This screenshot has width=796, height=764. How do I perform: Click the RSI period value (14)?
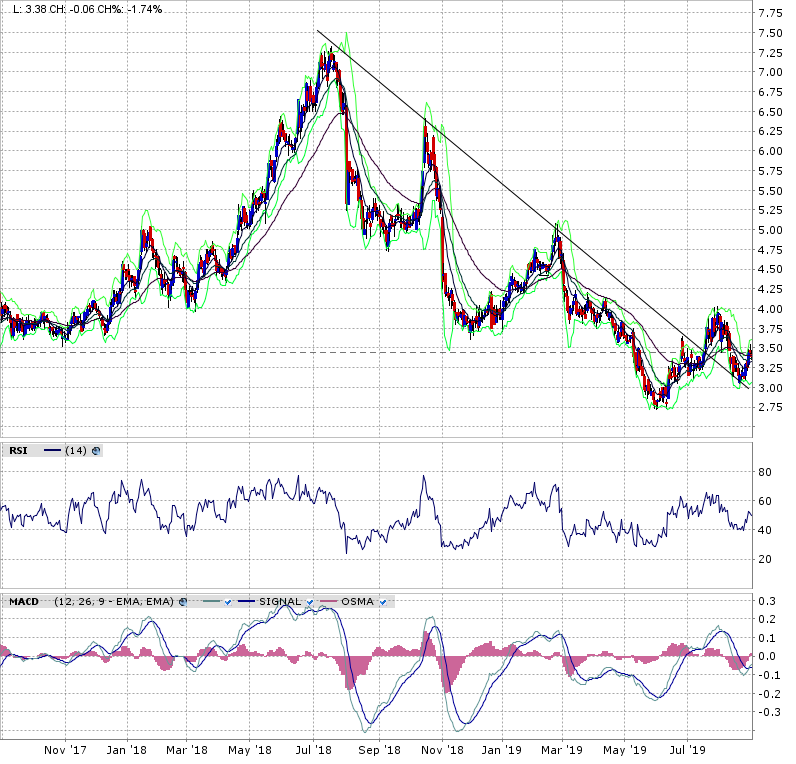(76, 451)
